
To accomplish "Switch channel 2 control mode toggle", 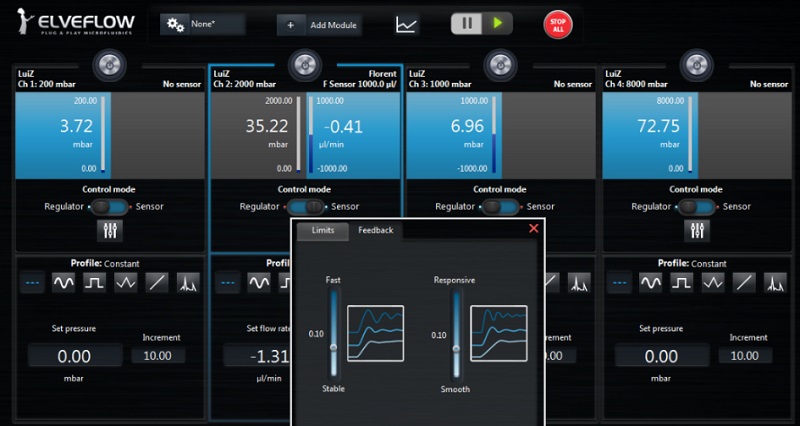I will click(x=305, y=206).
